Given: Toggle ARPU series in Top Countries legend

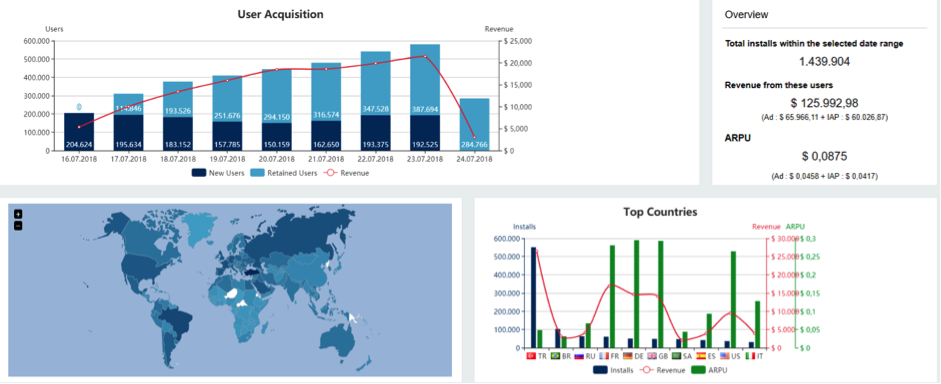Looking at the screenshot, I should point(709,370).
